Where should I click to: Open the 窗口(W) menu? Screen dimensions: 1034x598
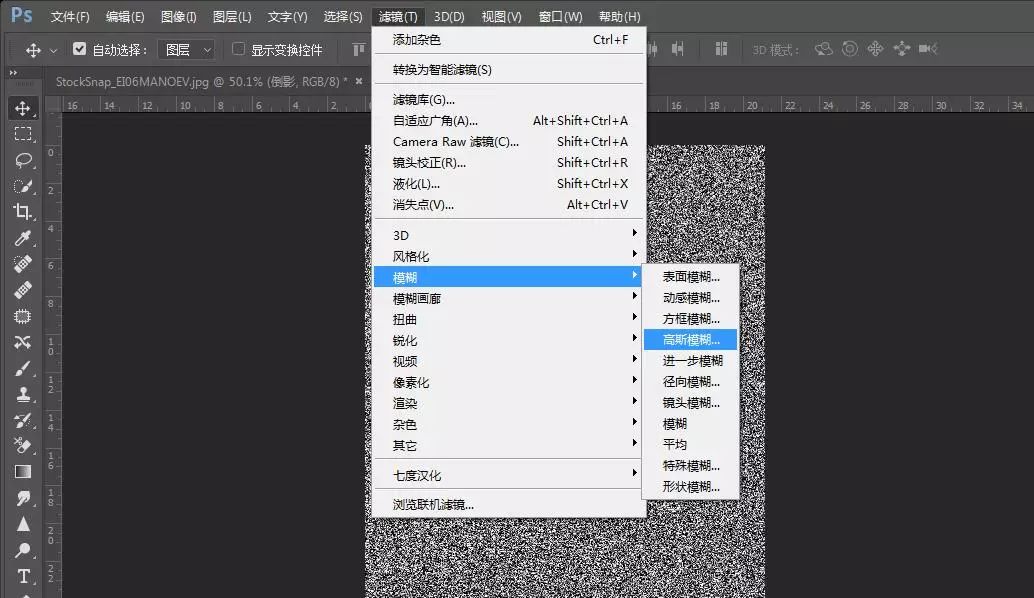[561, 16]
